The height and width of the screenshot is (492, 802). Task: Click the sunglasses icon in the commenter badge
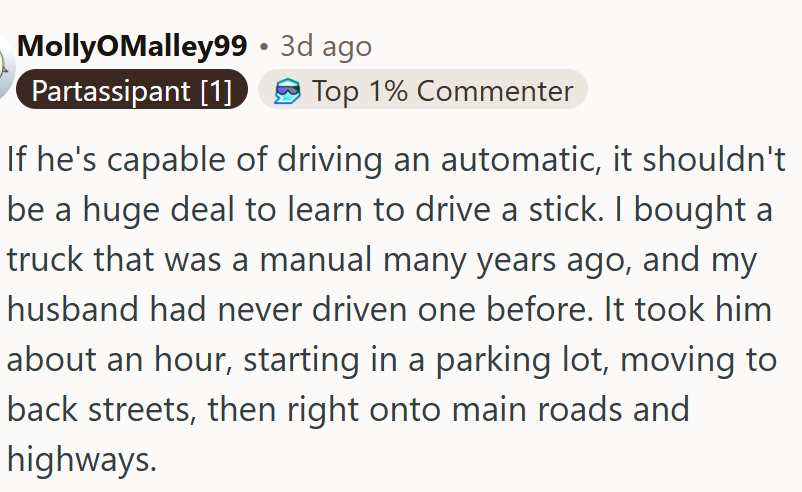pyautogui.click(x=287, y=92)
